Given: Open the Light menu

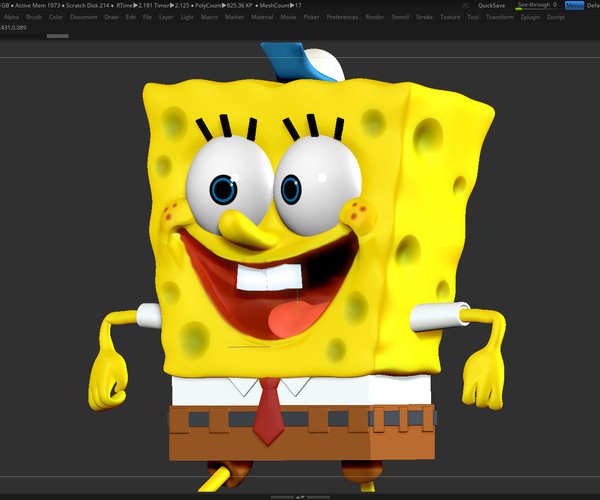Looking at the screenshot, I should pos(188,17).
